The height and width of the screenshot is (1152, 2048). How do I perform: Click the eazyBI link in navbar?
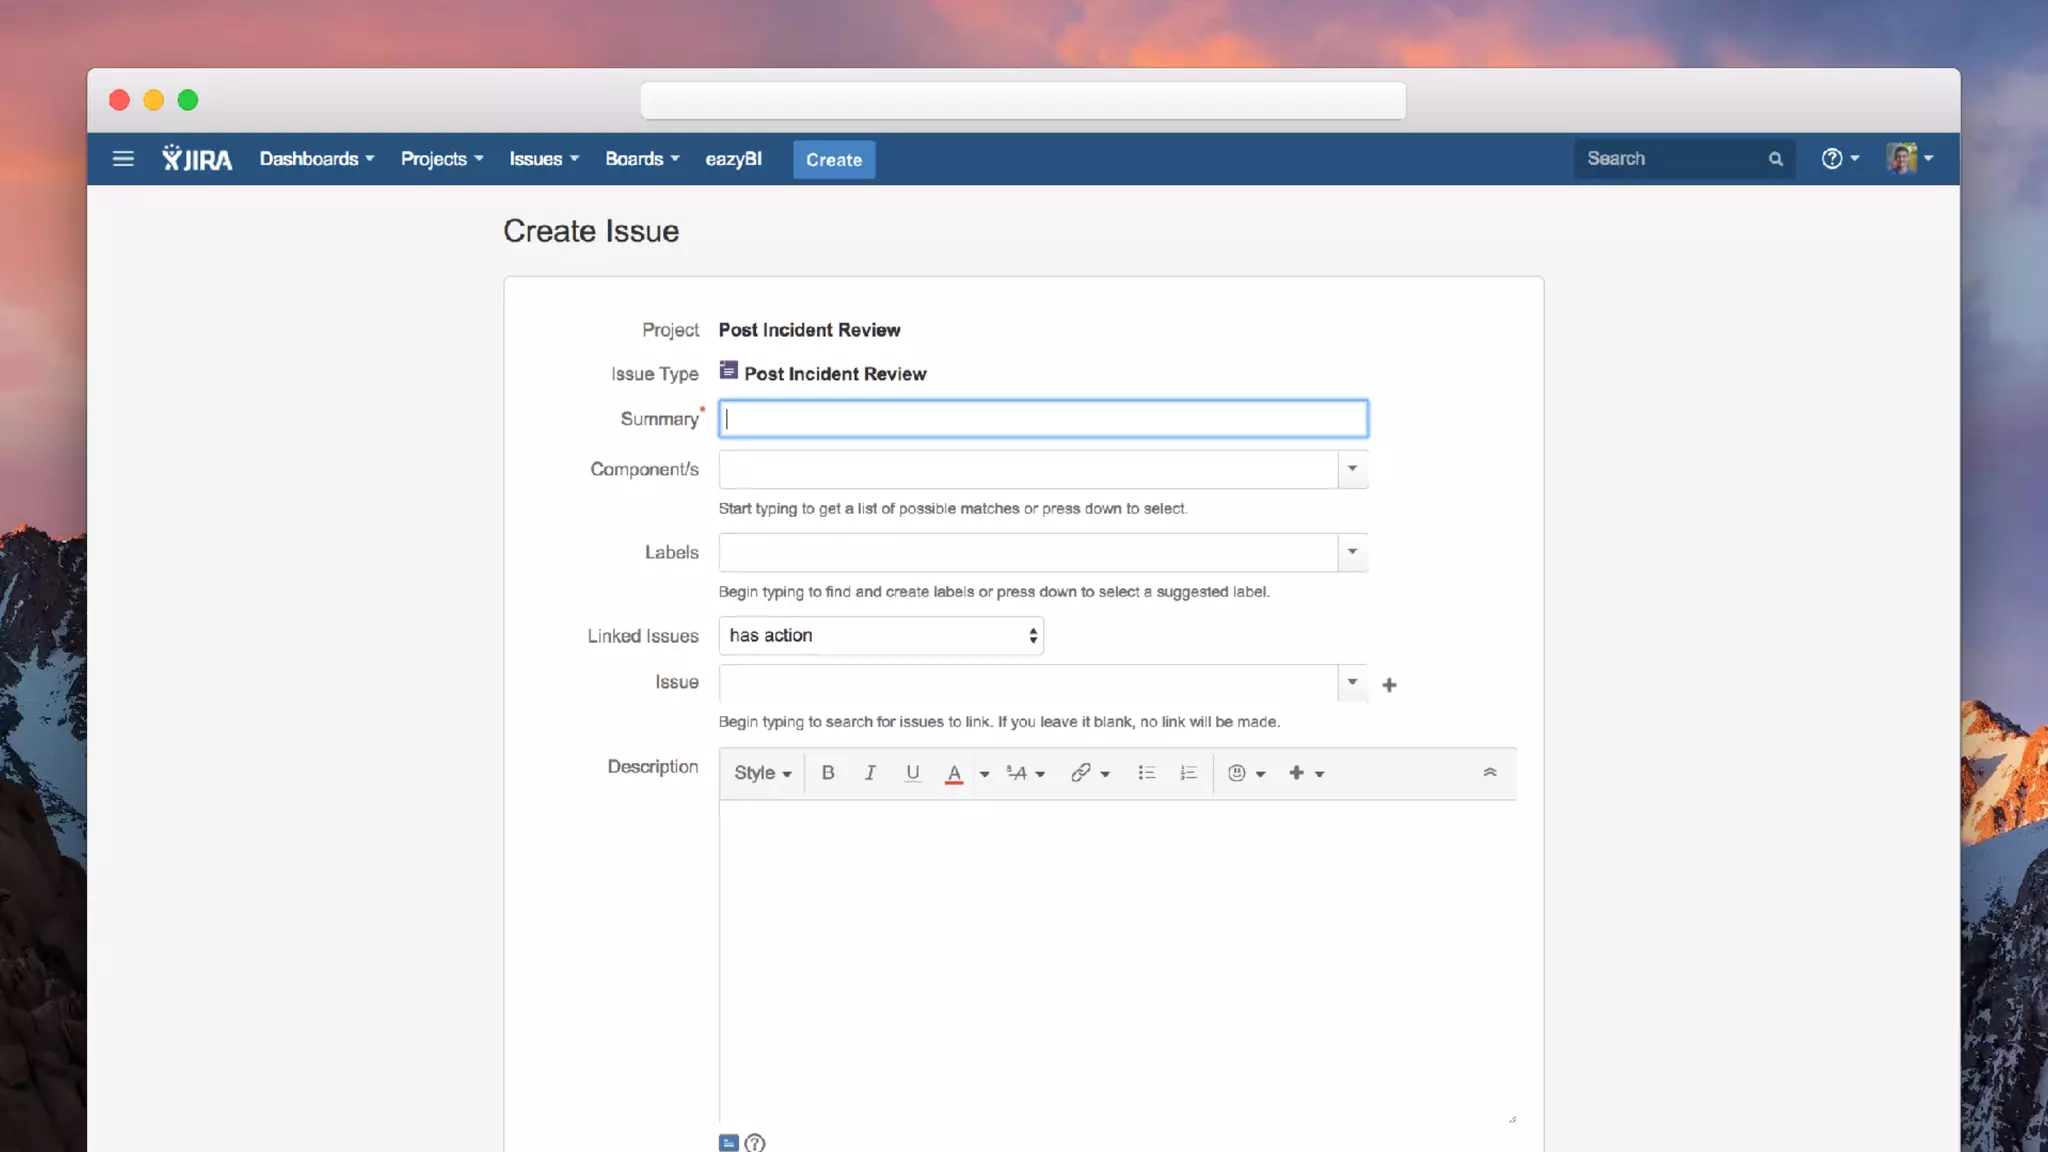click(733, 158)
